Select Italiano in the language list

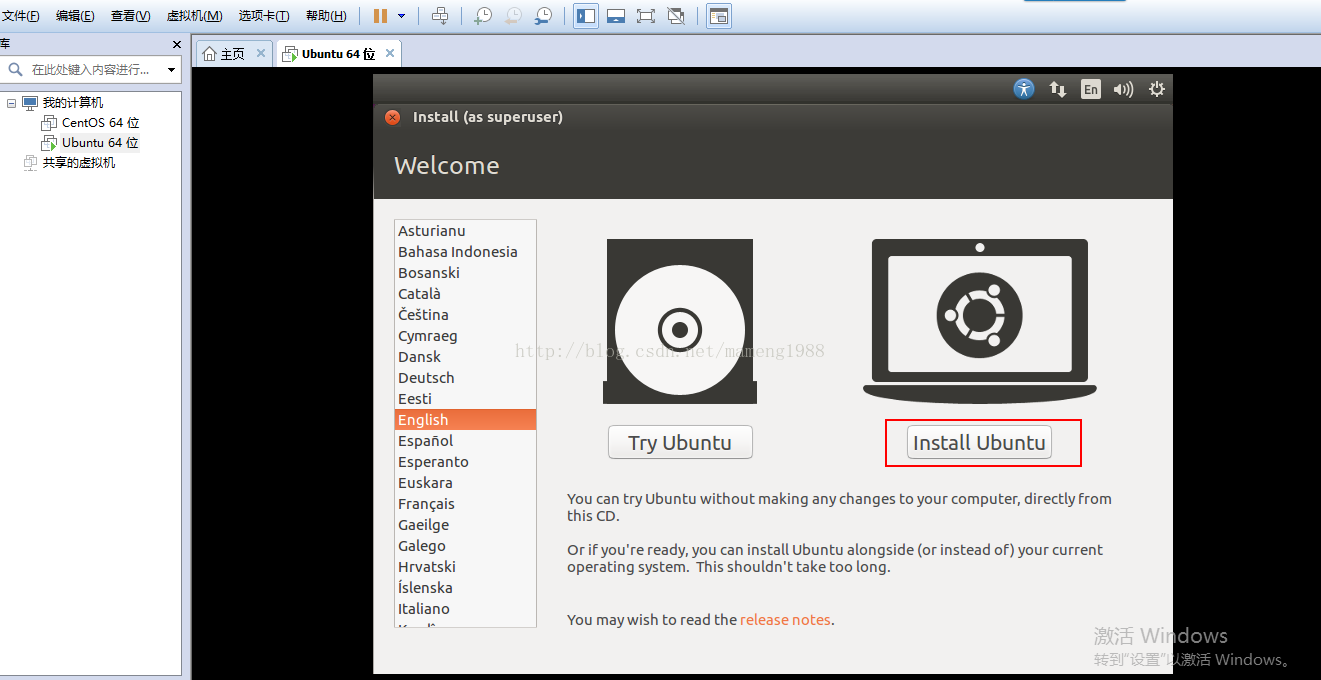click(466, 609)
